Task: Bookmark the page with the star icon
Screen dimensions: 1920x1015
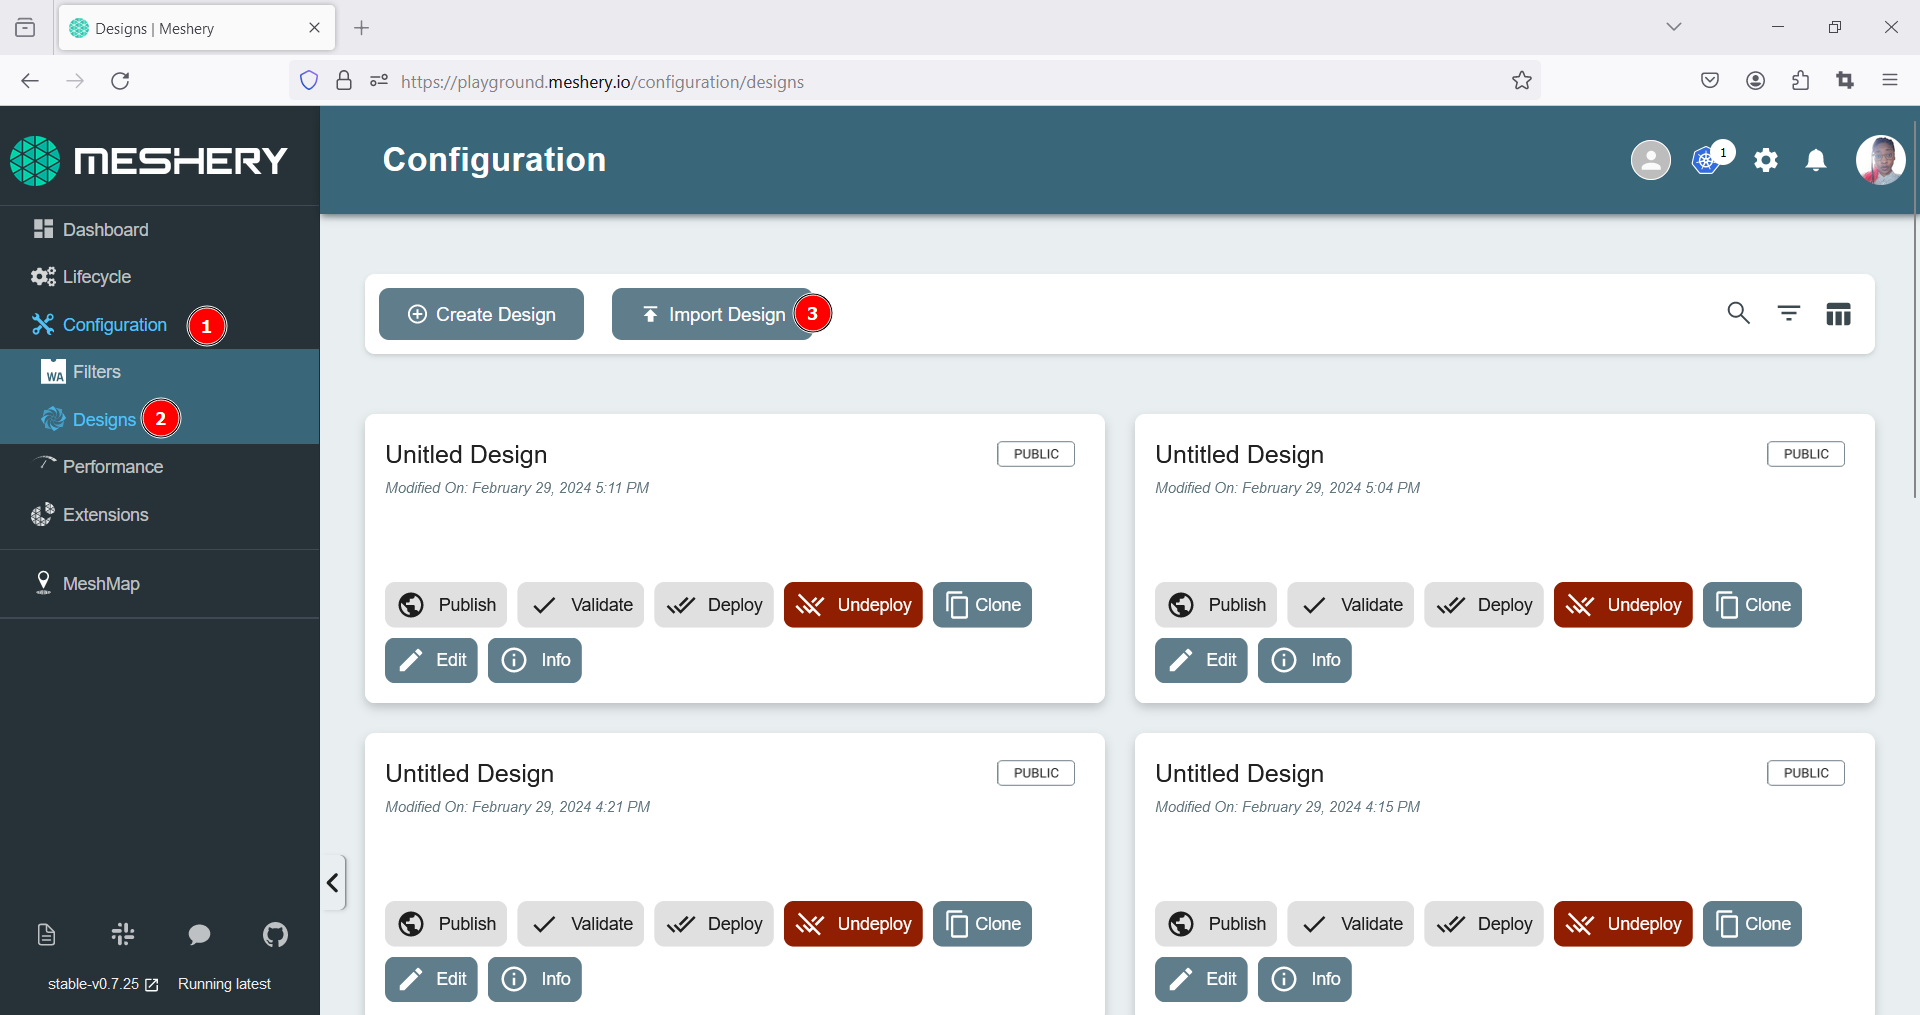Action: click(x=1522, y=81)
